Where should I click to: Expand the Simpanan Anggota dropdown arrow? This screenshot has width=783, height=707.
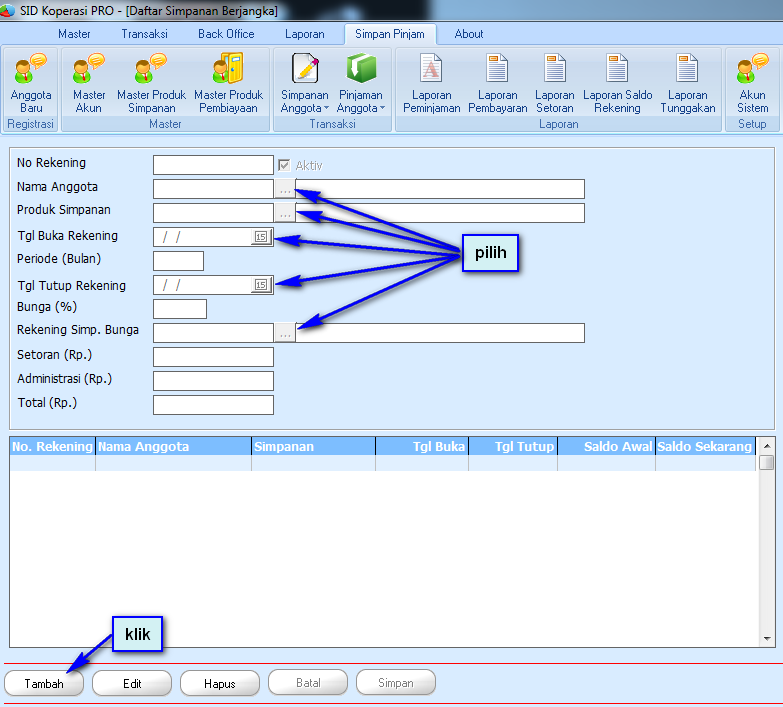(326, 108)
